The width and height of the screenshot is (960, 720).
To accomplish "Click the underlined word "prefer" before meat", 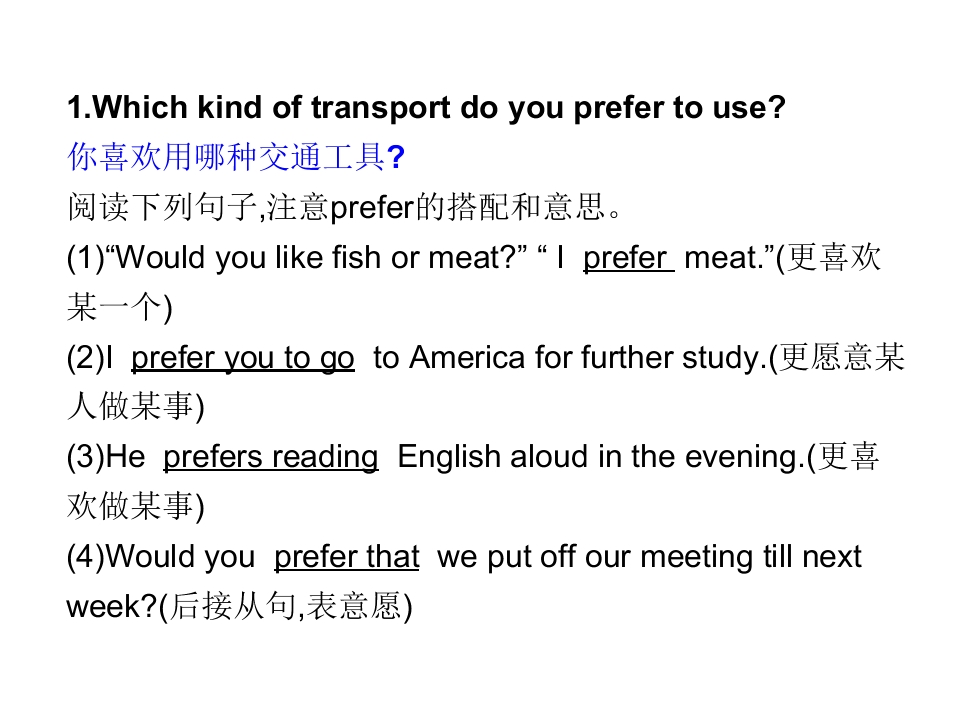I will click(628, 258).
